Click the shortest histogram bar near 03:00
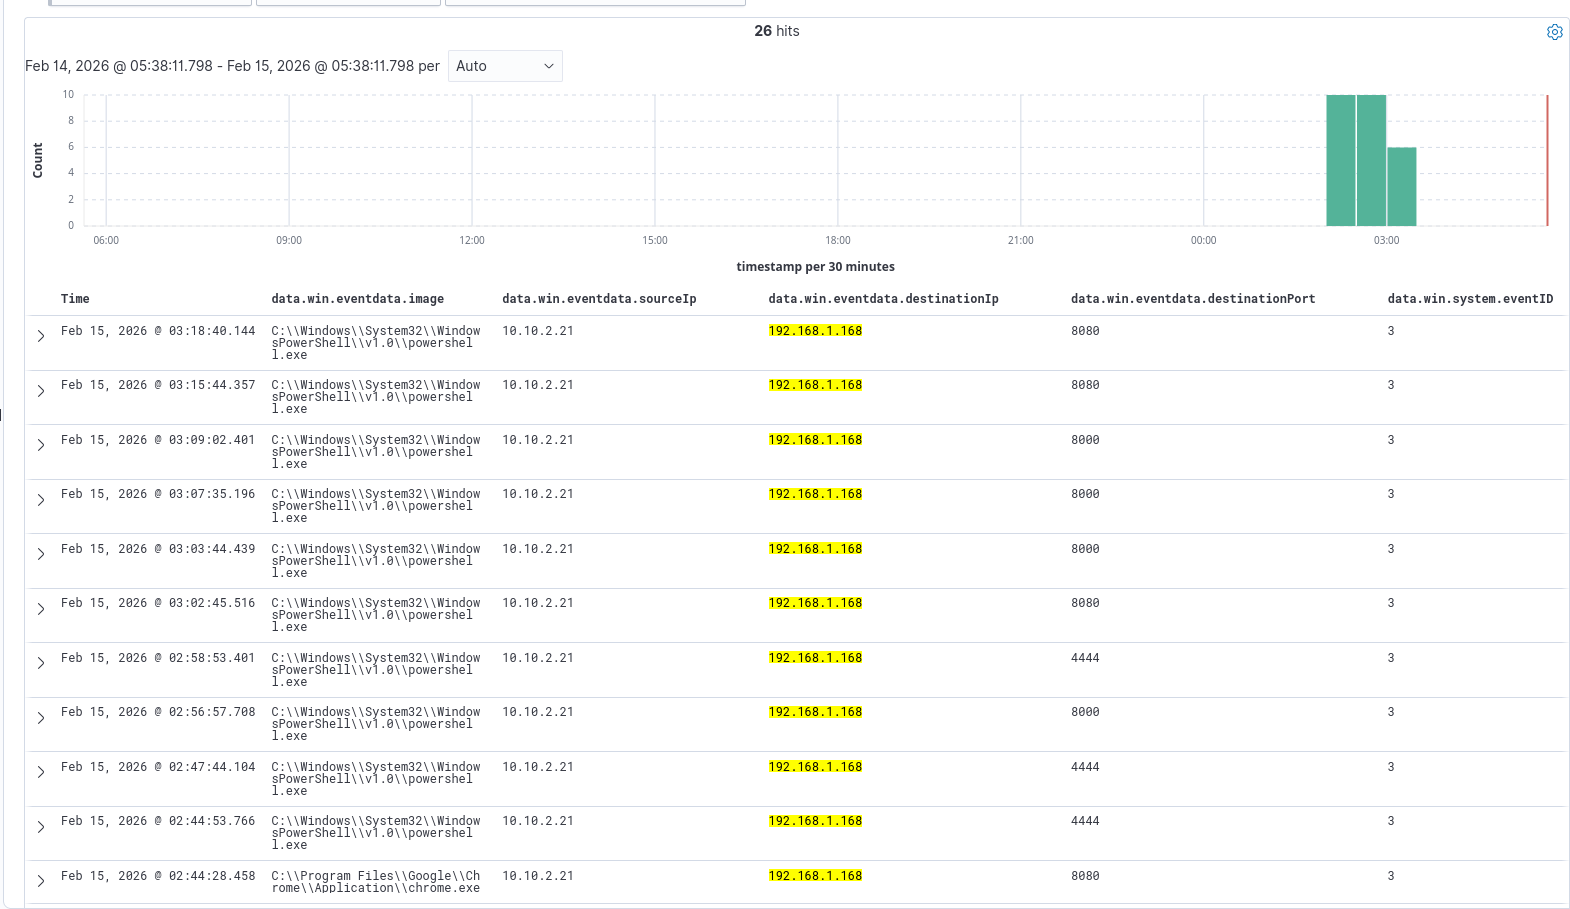Viewport: 1570px width, 909px height. pyautogui.click(x=1401, y=187)
